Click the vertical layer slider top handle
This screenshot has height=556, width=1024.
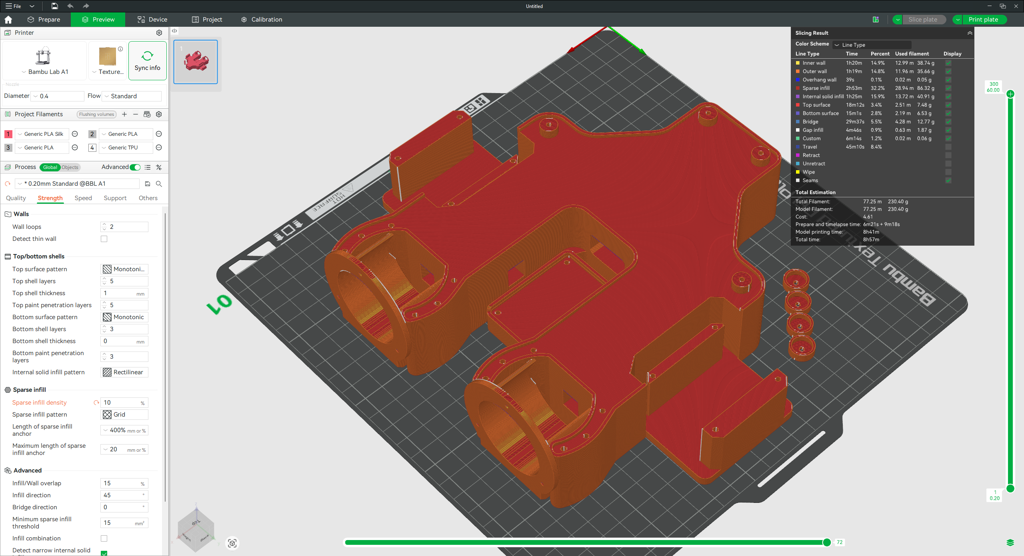[1010, 94]
